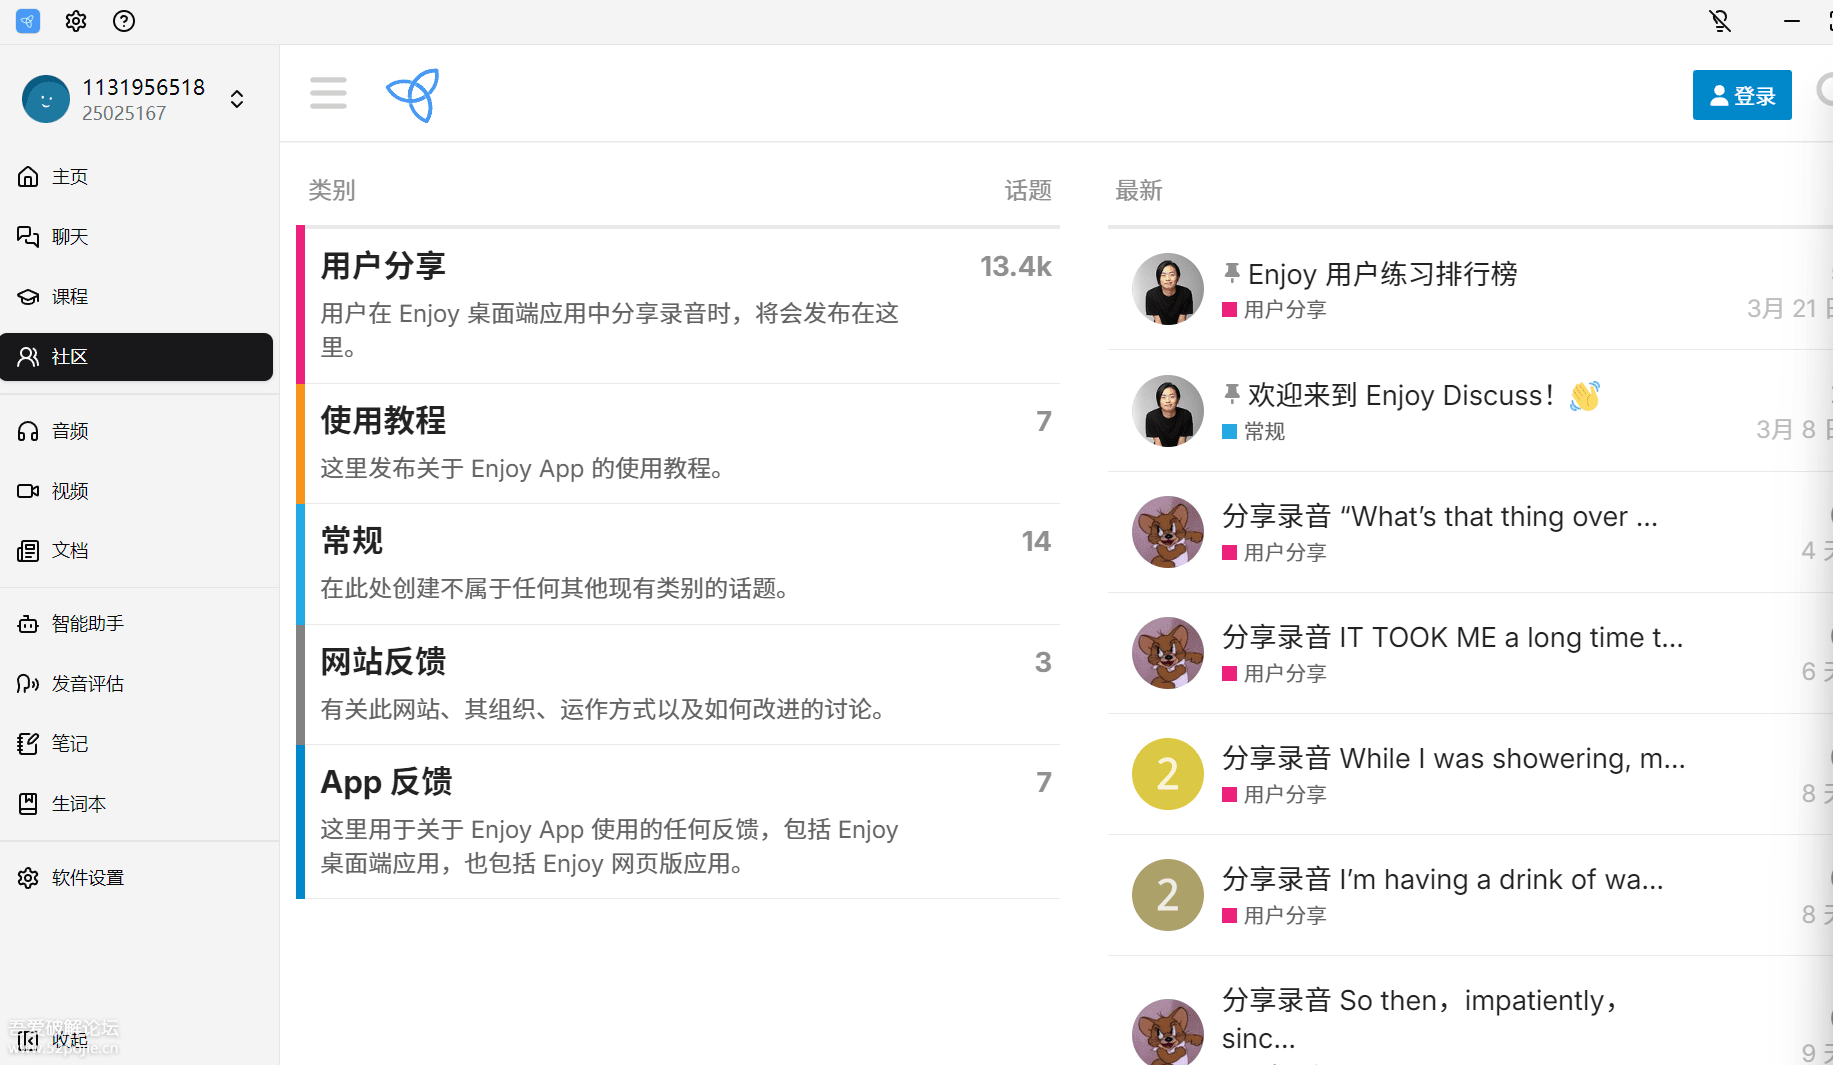Click the Enjoy forum logo
The width and height of the screenshot is (1833, 1065).
413,95
